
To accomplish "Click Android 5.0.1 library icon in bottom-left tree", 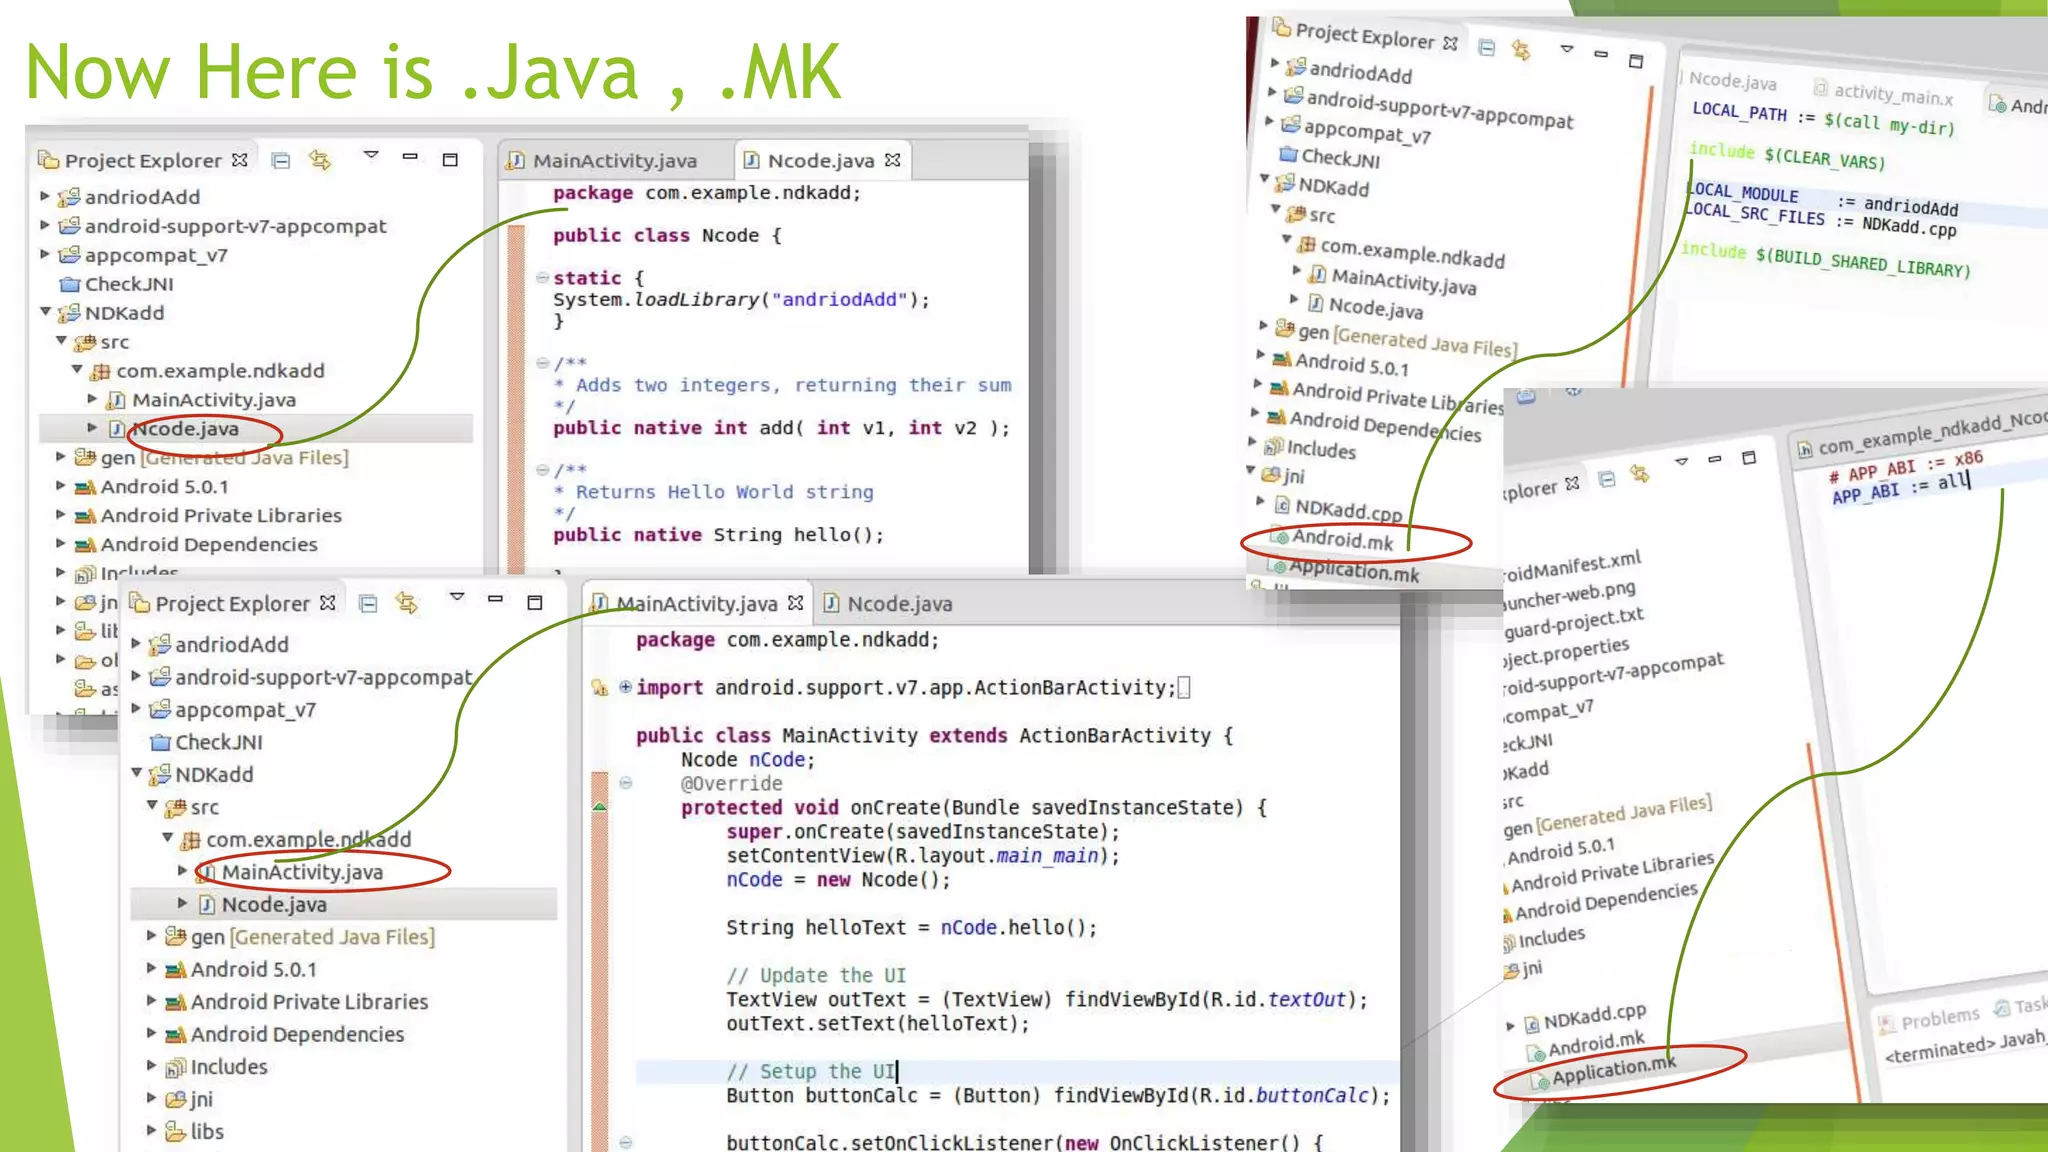I will click(x=176, y=969).
